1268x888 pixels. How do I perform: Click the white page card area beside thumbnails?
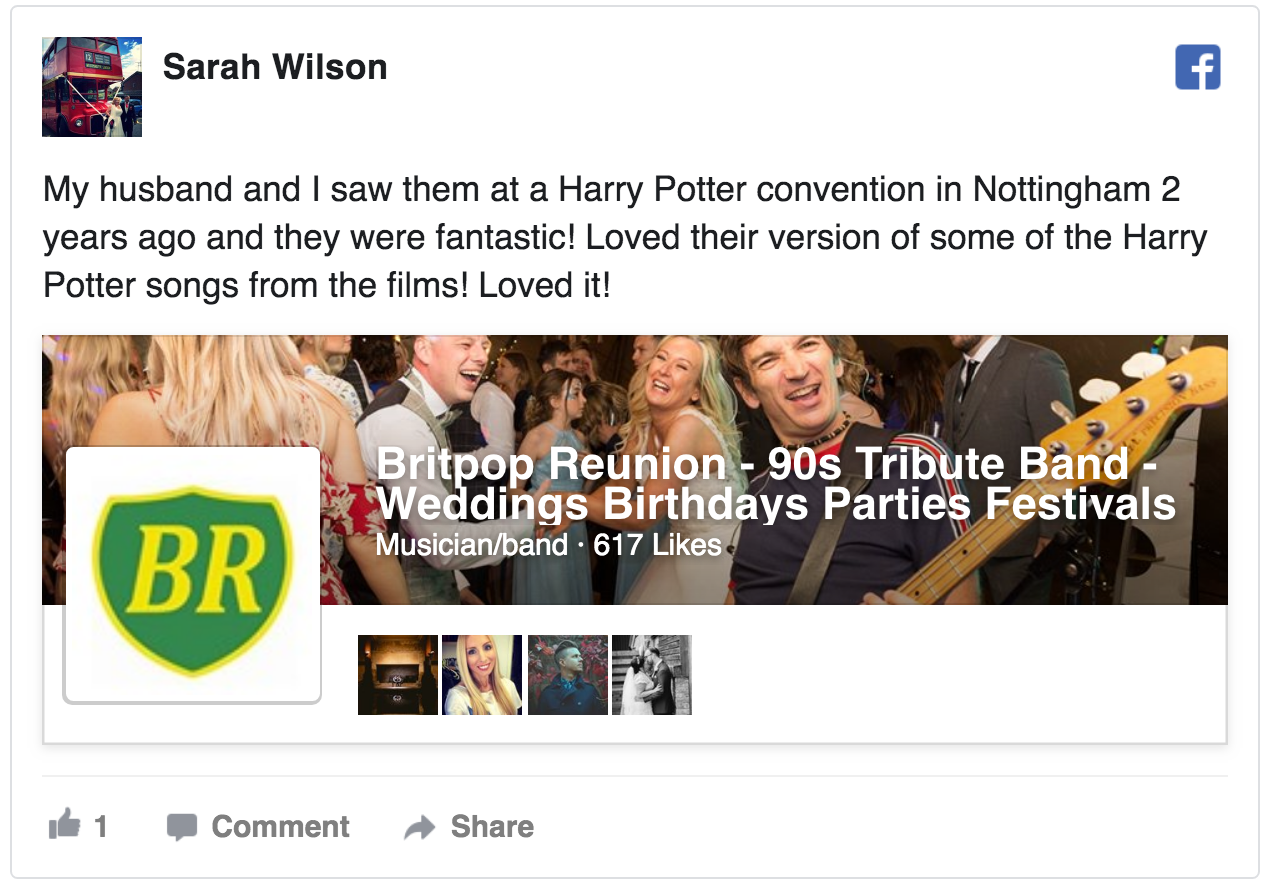[958, 675]
